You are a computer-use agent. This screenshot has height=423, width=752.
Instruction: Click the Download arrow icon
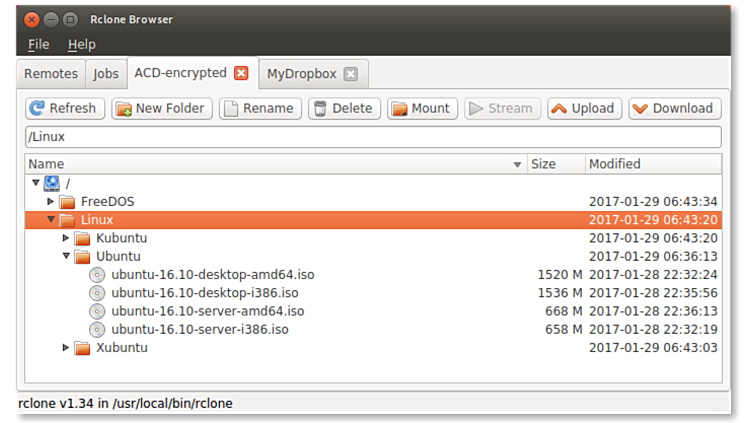click(x=639, y=108)
